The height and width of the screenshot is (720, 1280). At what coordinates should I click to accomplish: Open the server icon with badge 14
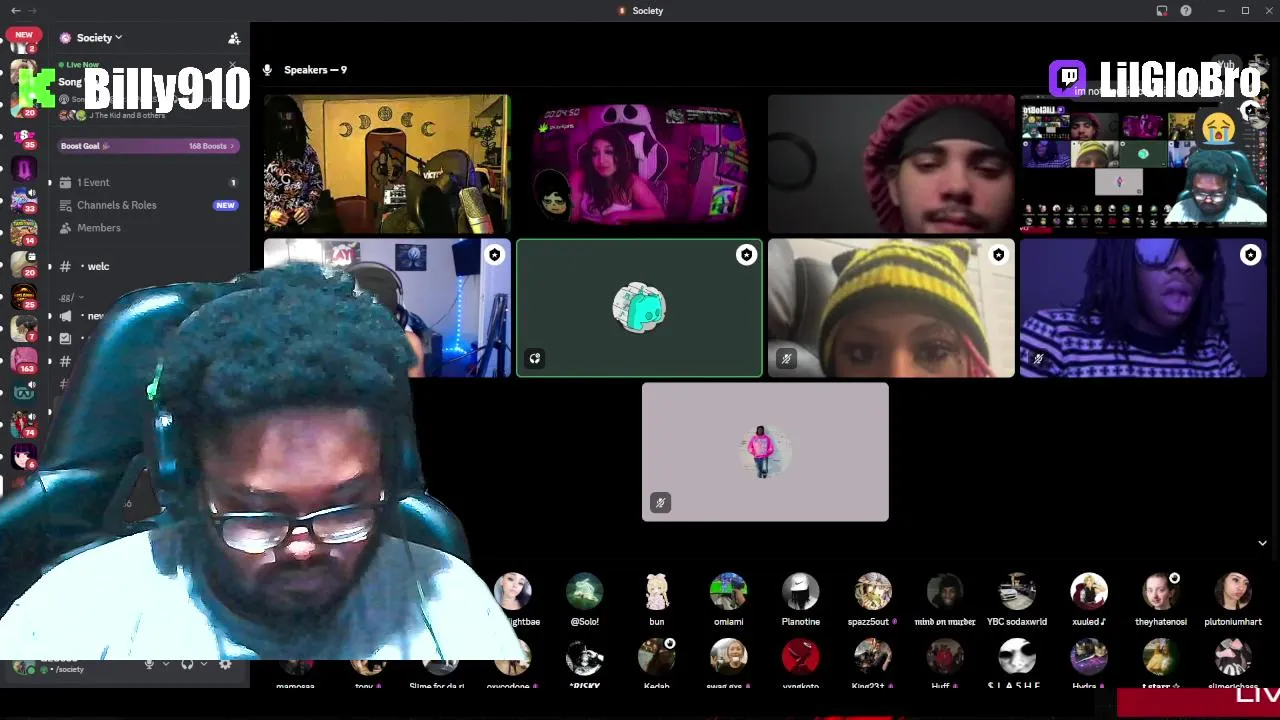click(x=24, y=231)
